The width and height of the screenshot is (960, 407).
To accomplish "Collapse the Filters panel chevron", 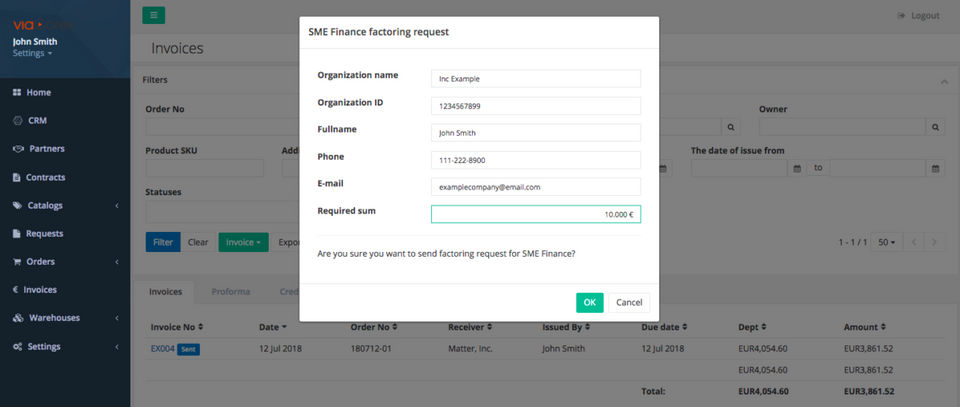I will pyautogui.click(x=944, y=80).
